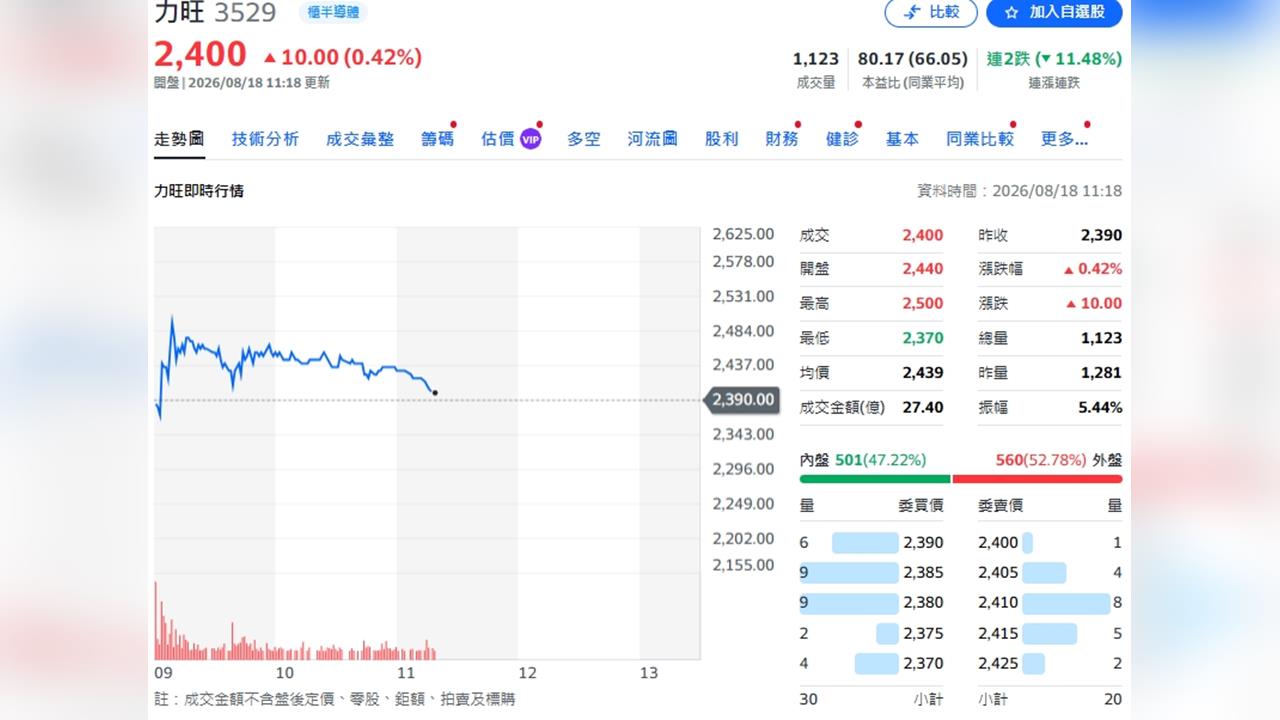Click the bid price 2,385 row
This screenshot has width=1280, height=720.
pos(871,573)
